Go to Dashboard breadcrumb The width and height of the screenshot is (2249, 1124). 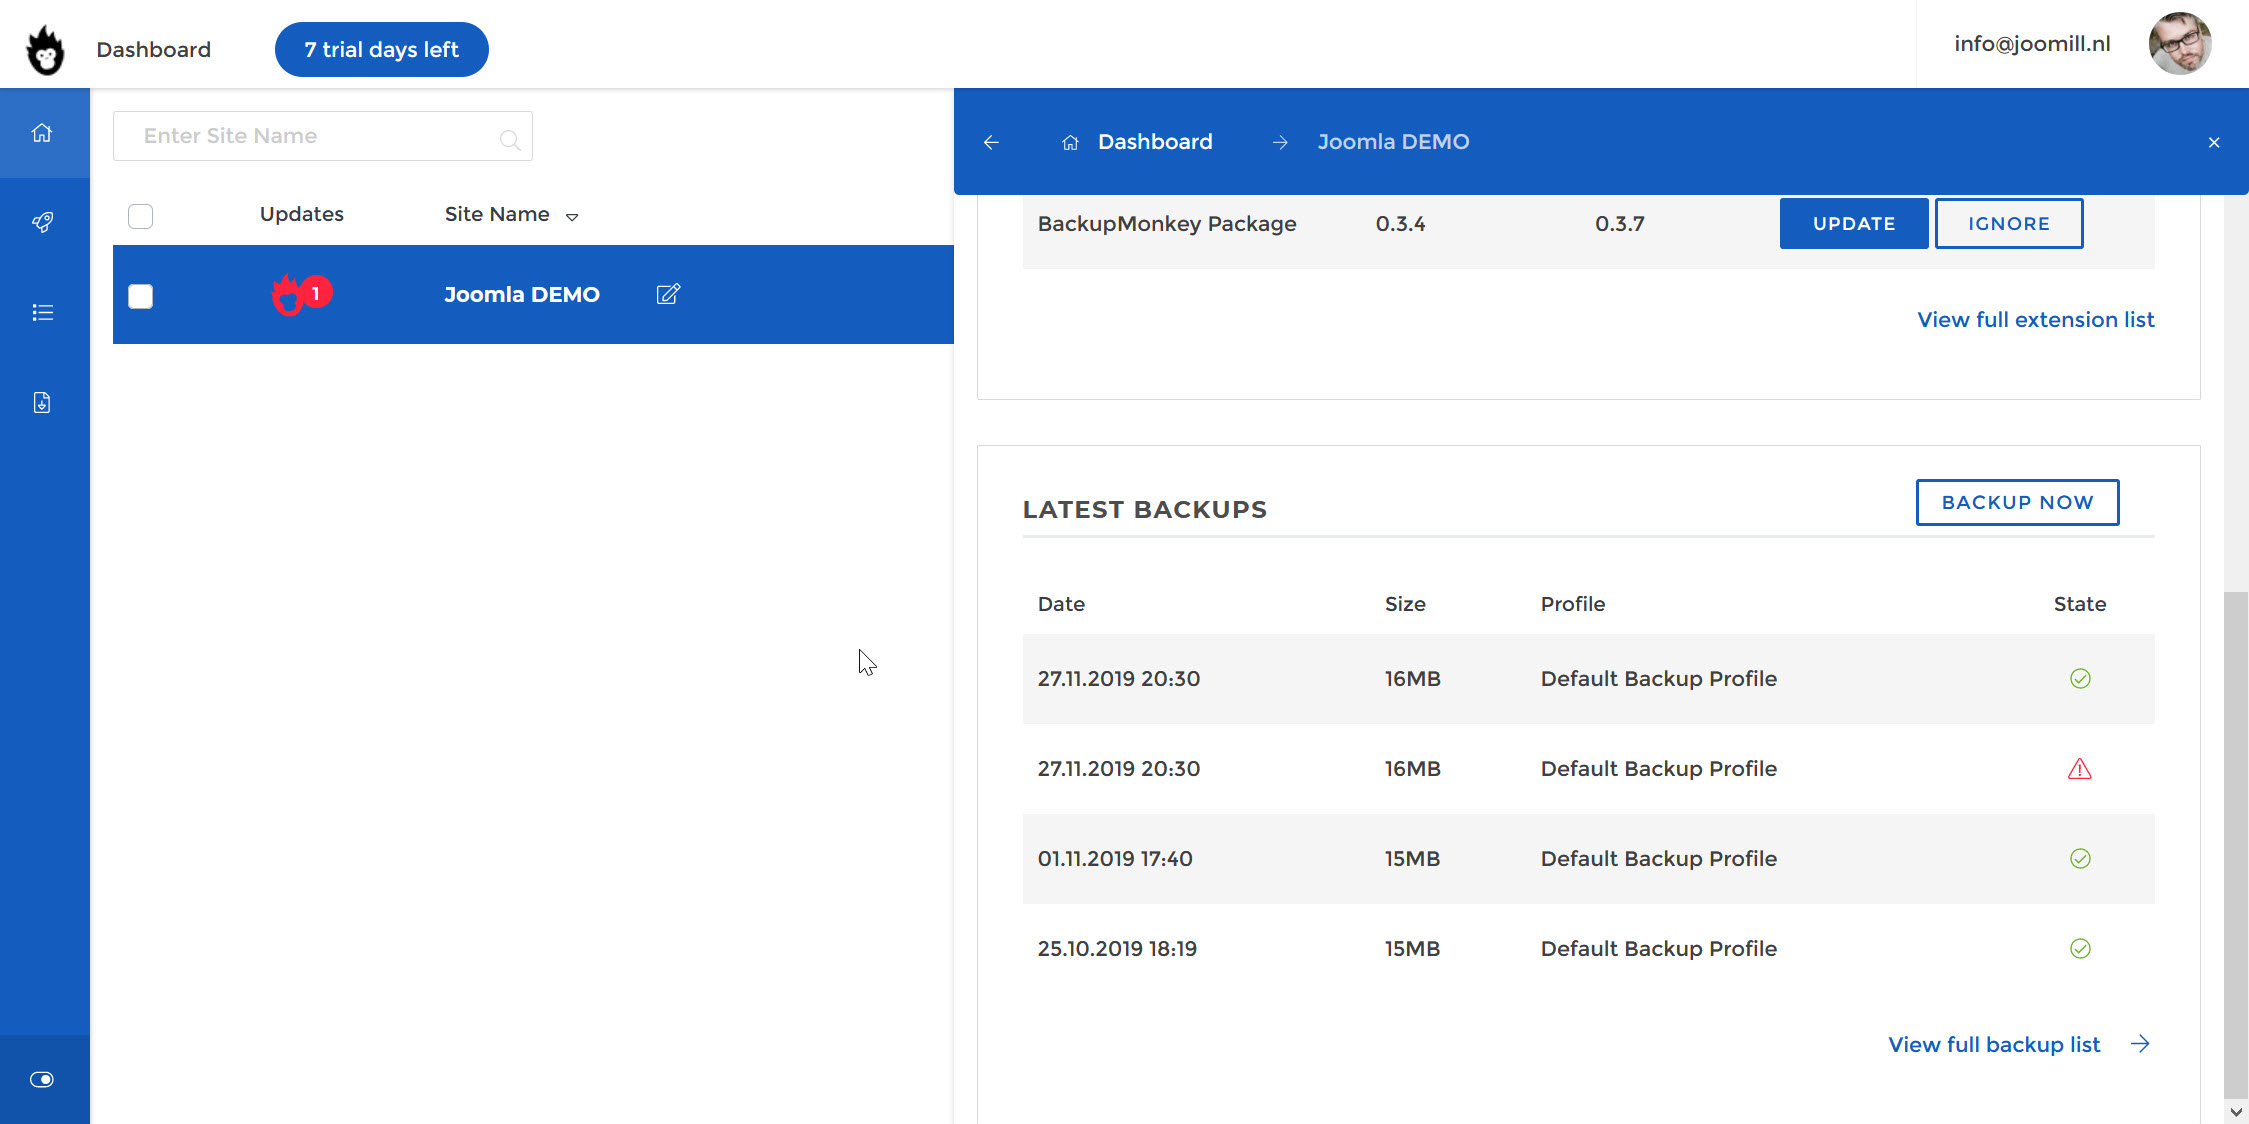click(x=1154, y=142)
